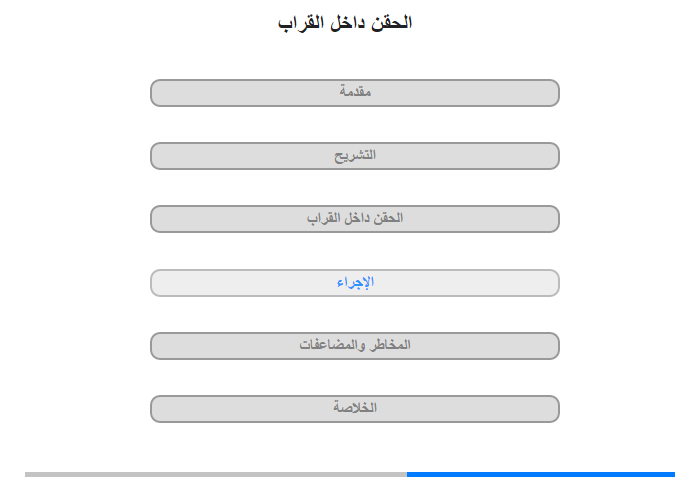Select the blue الإجراء link text

(x=355, y=282)
